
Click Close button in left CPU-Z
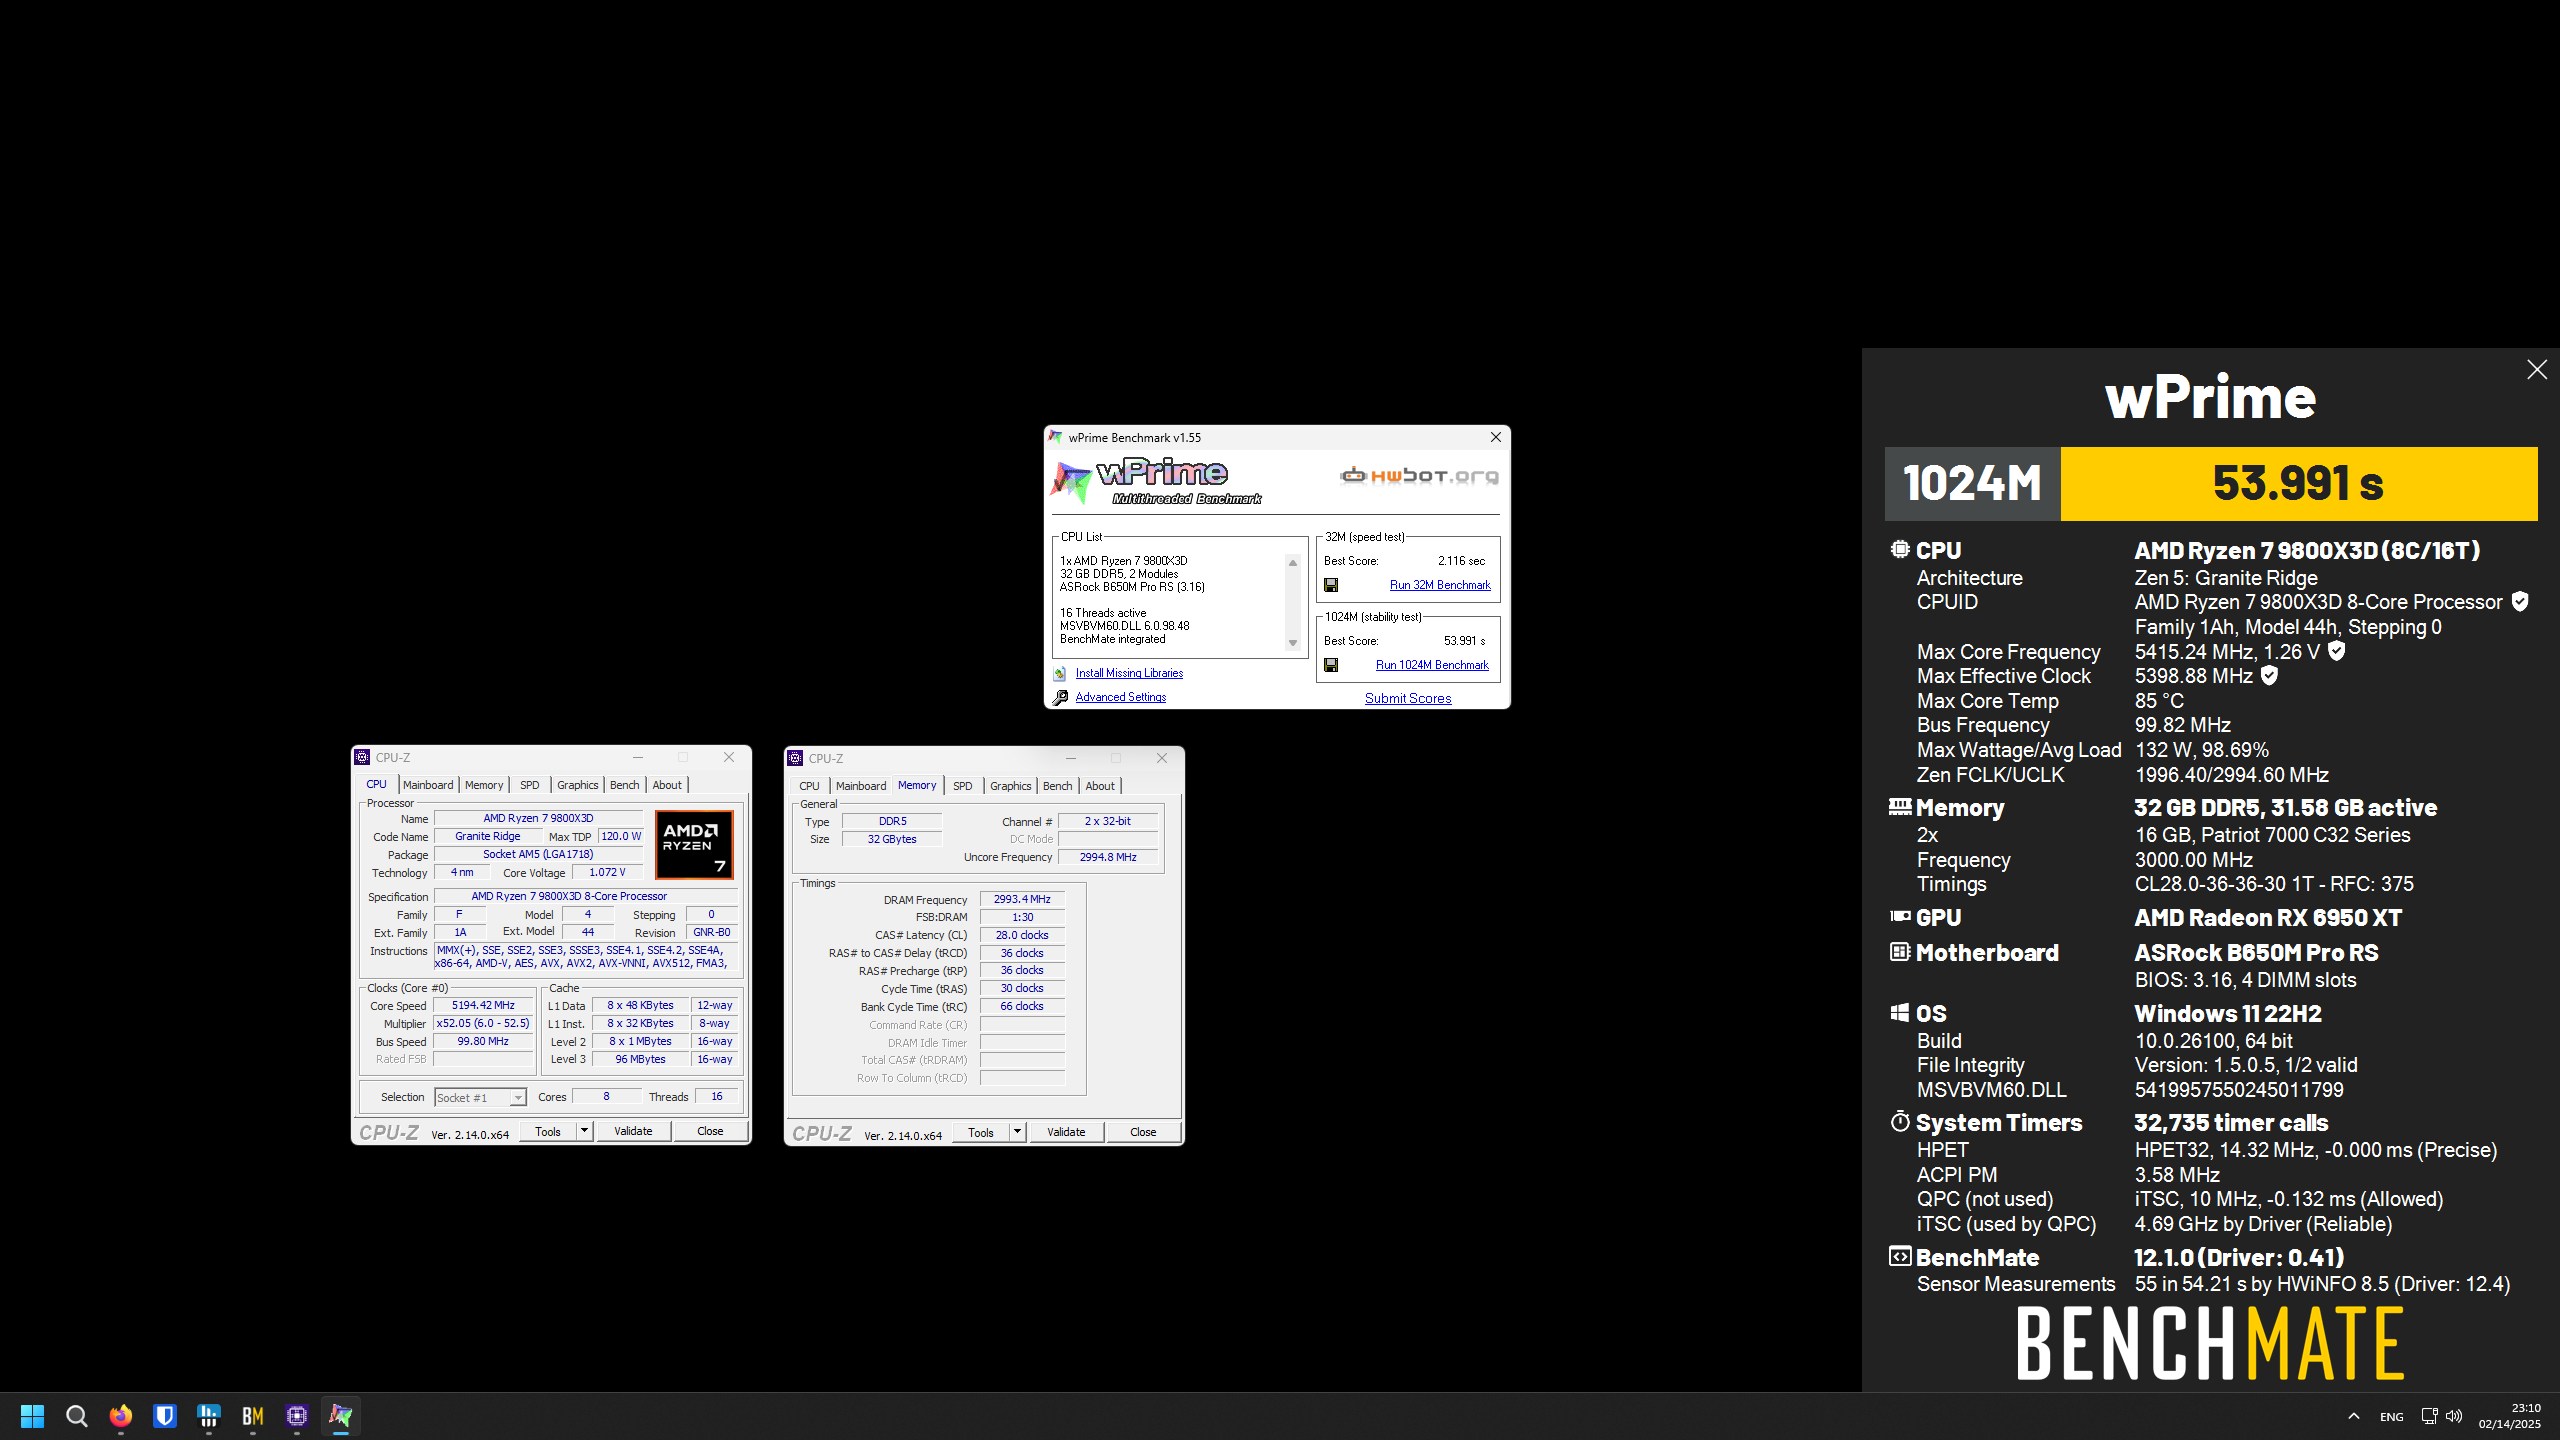[x=710, y=1131]
